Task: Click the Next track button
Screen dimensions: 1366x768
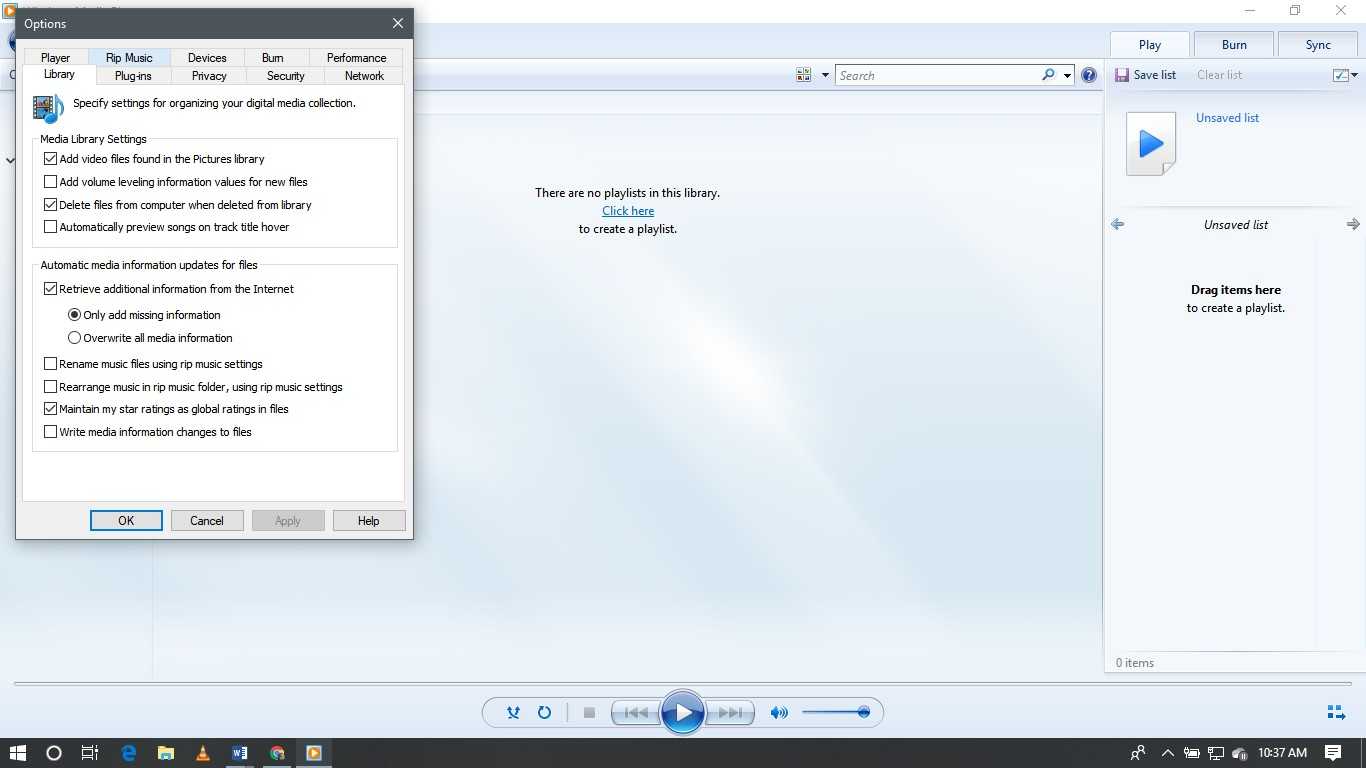Action: 731,713
